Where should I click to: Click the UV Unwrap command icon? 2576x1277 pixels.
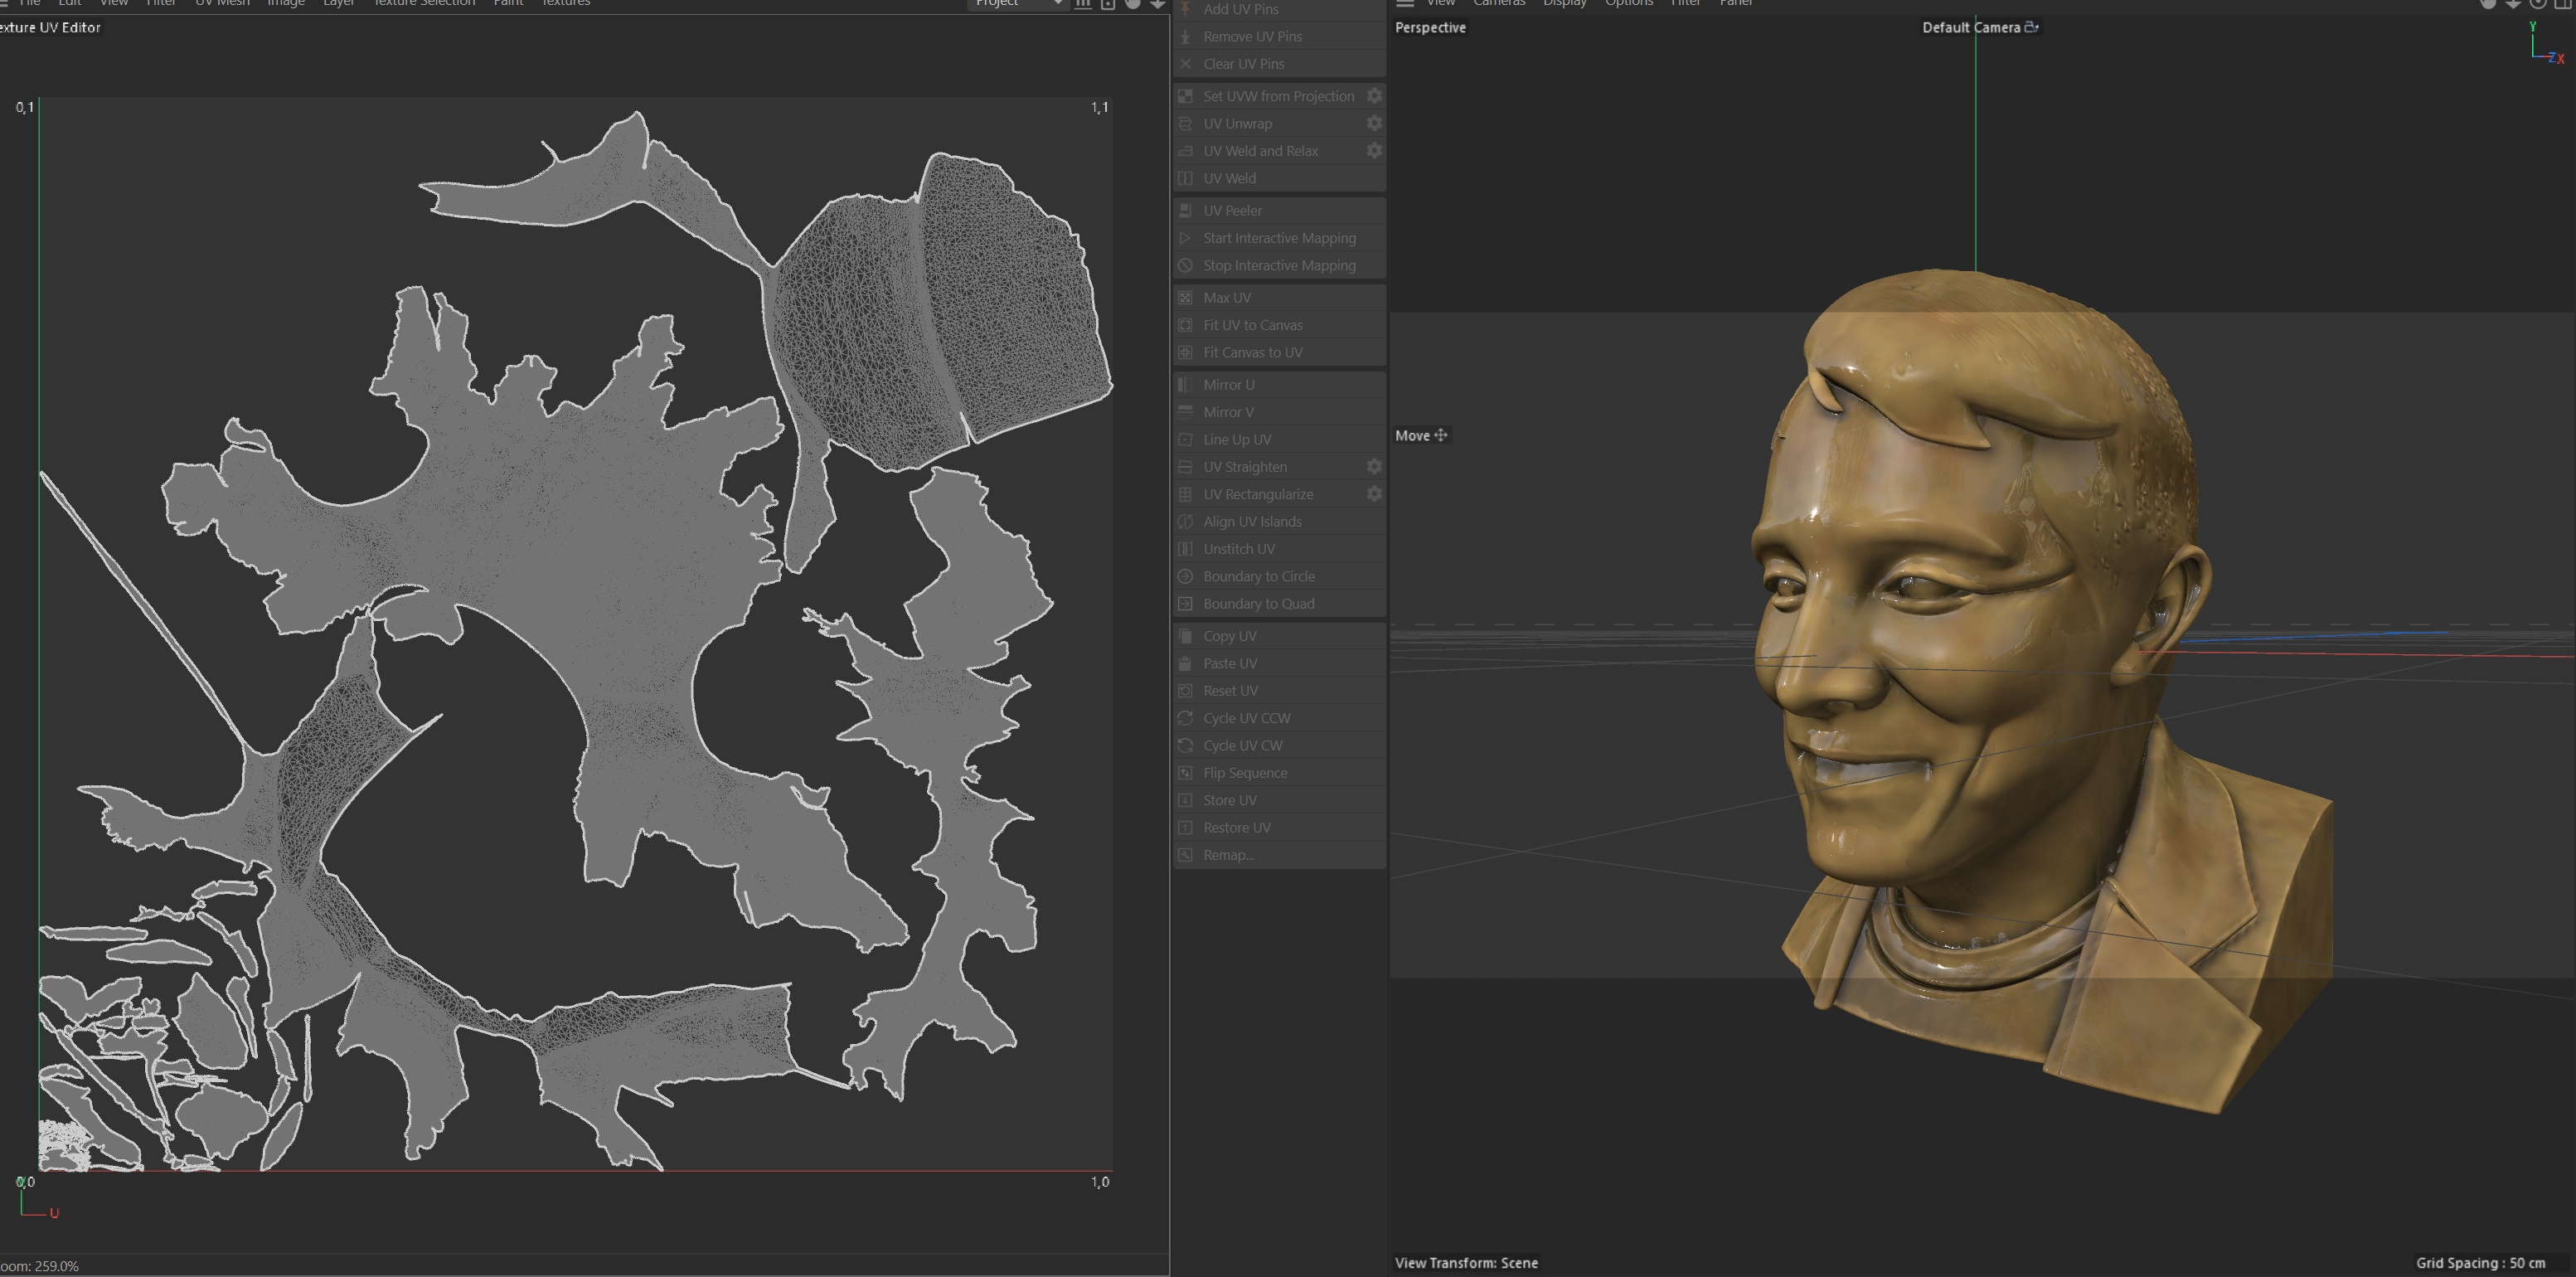[x=1185, y=124]
